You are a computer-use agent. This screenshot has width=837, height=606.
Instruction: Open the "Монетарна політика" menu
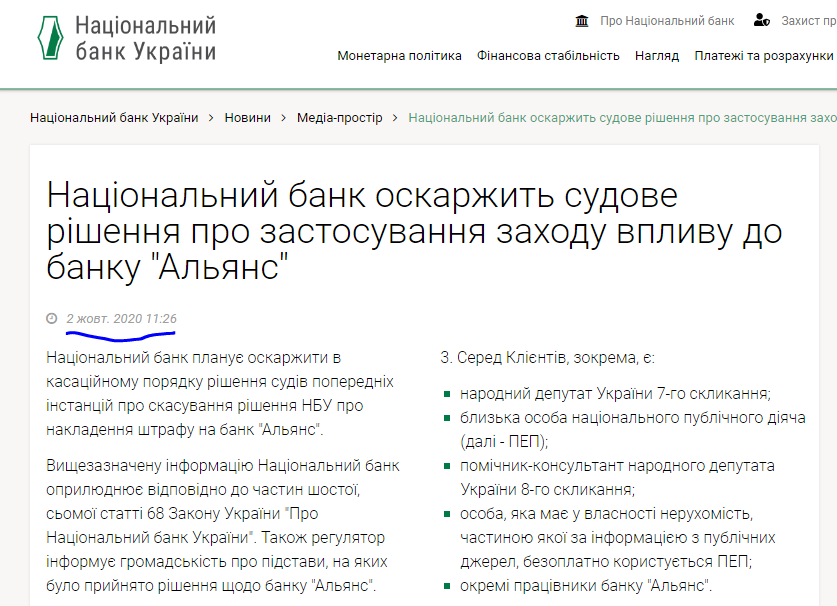click(x=399, y=56)
